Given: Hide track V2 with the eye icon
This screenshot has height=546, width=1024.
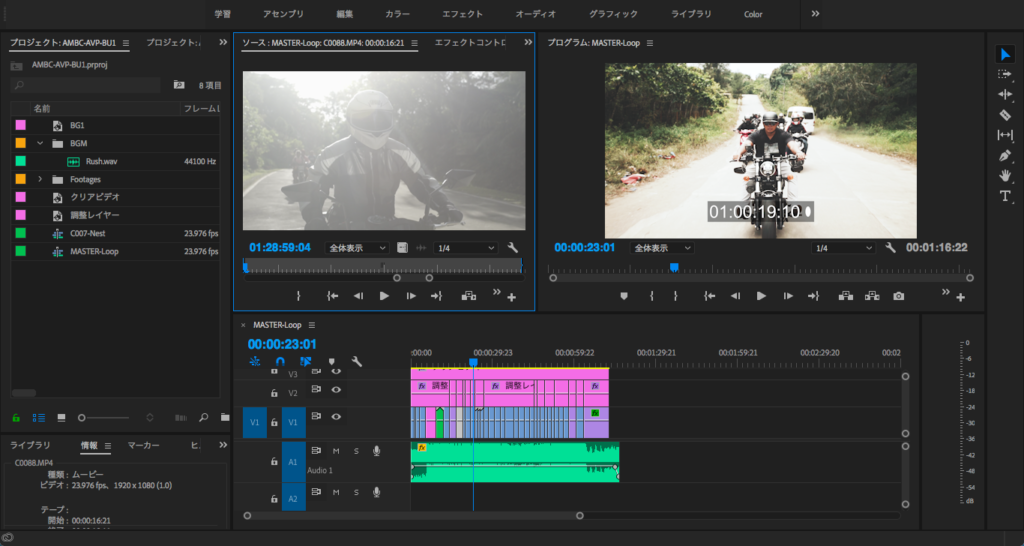Looking at the screenshot, I should [x=336, y=391].
